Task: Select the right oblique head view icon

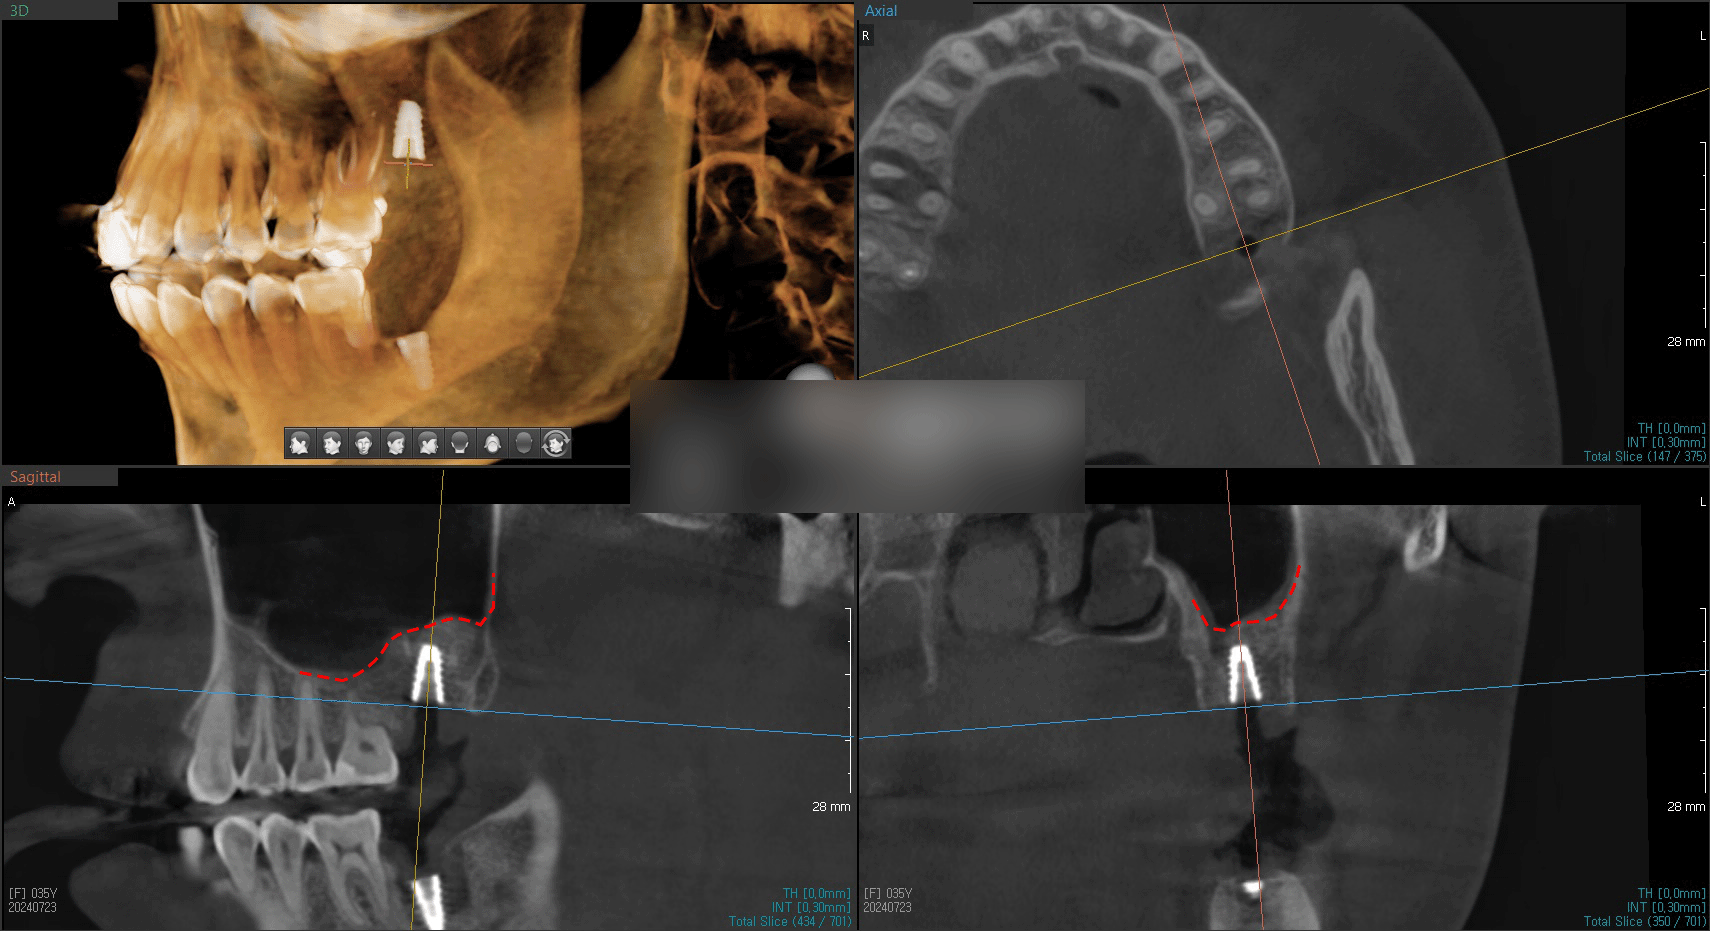Action: (396, 443)
